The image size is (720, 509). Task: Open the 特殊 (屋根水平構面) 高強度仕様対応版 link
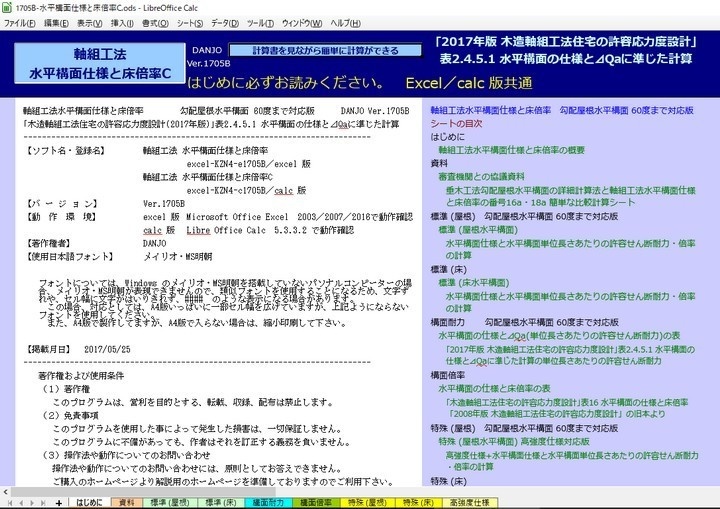tap(514, 441)
